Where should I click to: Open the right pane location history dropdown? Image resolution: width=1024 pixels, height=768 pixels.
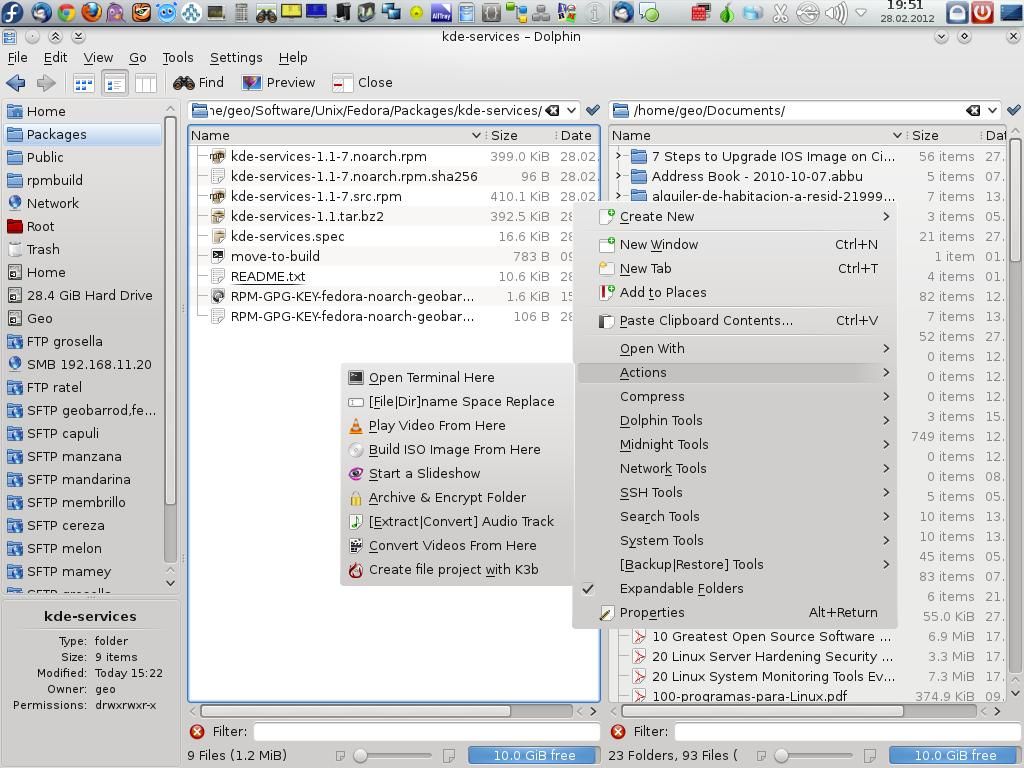click(x=992, y=110)
